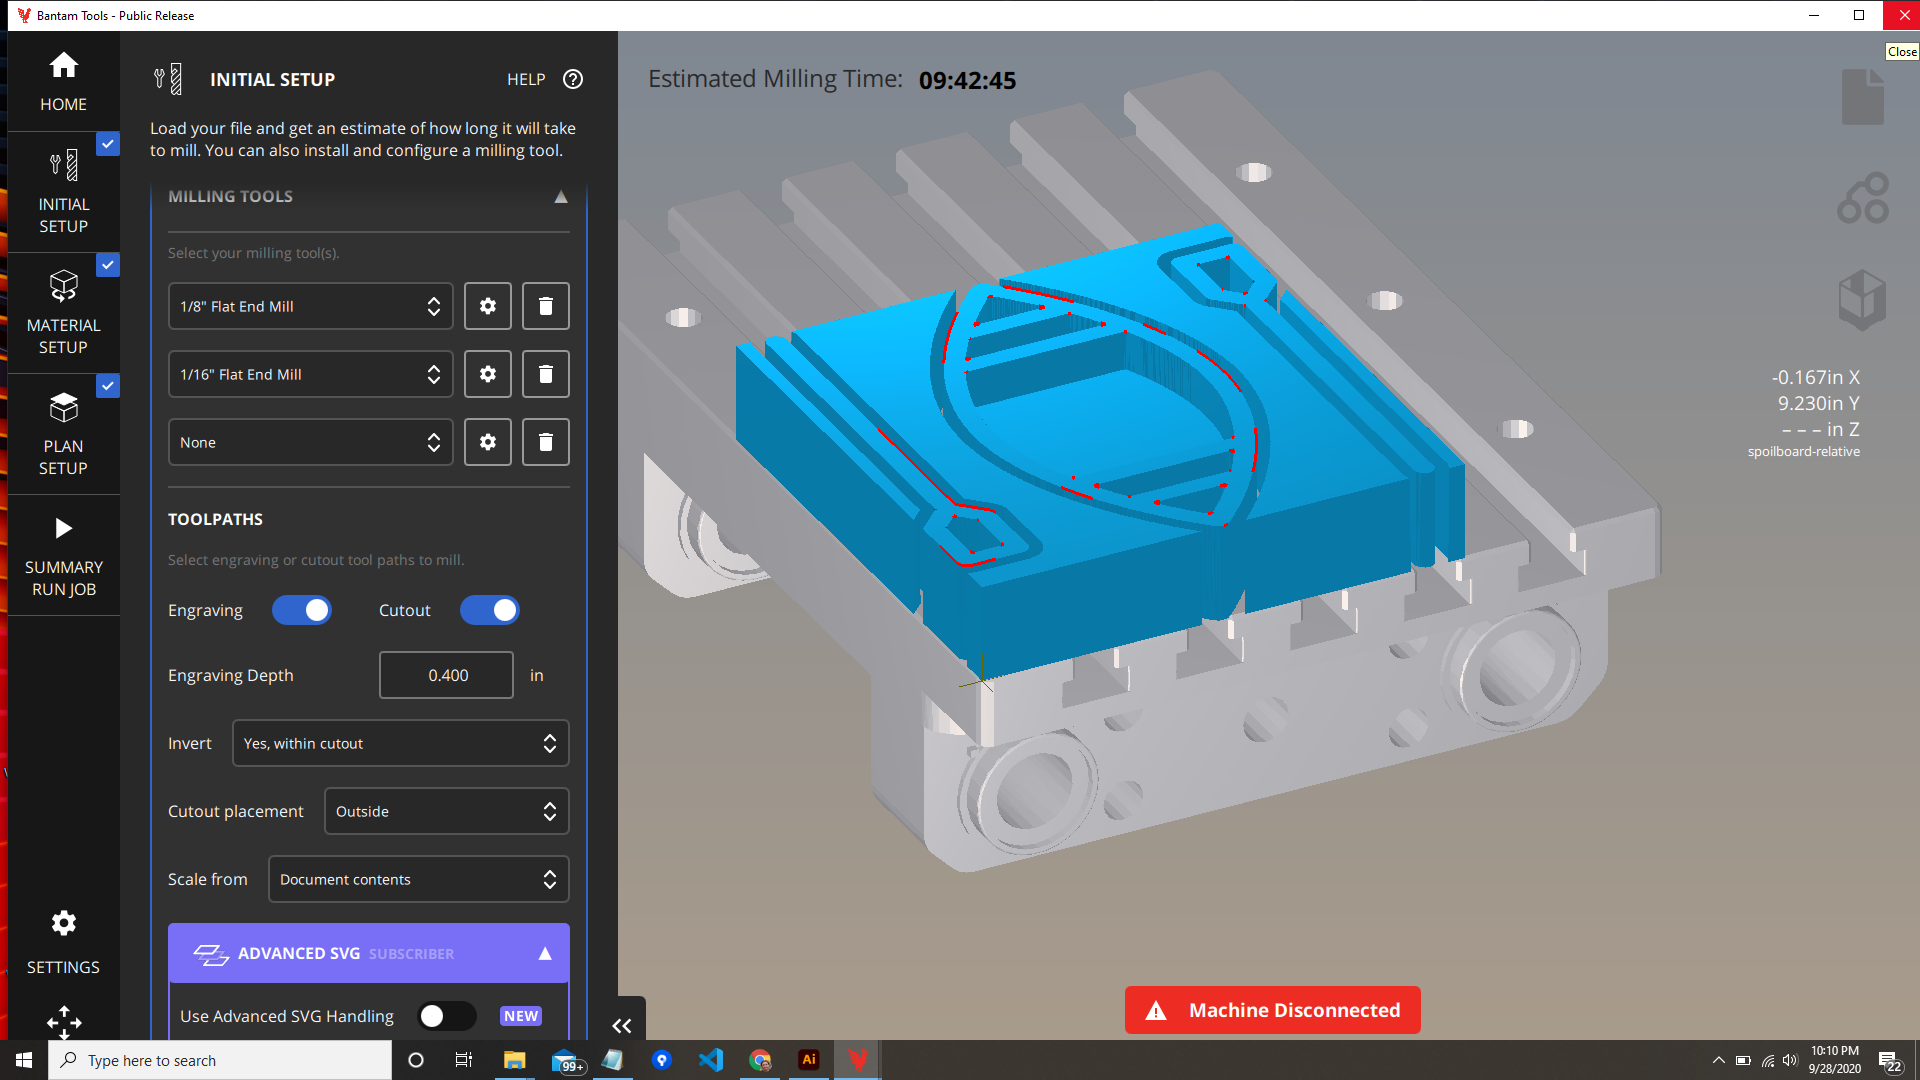Go to the Home screen
The height and width of the screenshot is (1080, 1920).
(63, 82)
